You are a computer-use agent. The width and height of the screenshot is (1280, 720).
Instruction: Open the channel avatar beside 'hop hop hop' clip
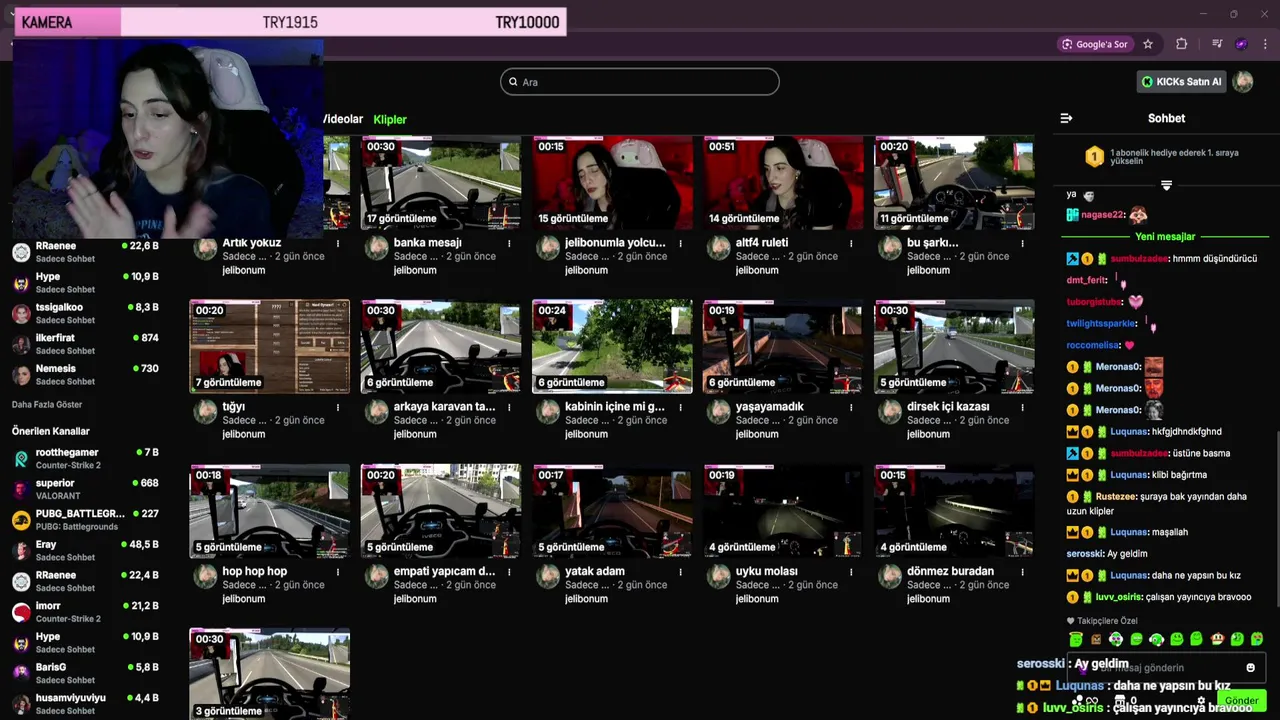pyautogui.click(x=205, y=577)
